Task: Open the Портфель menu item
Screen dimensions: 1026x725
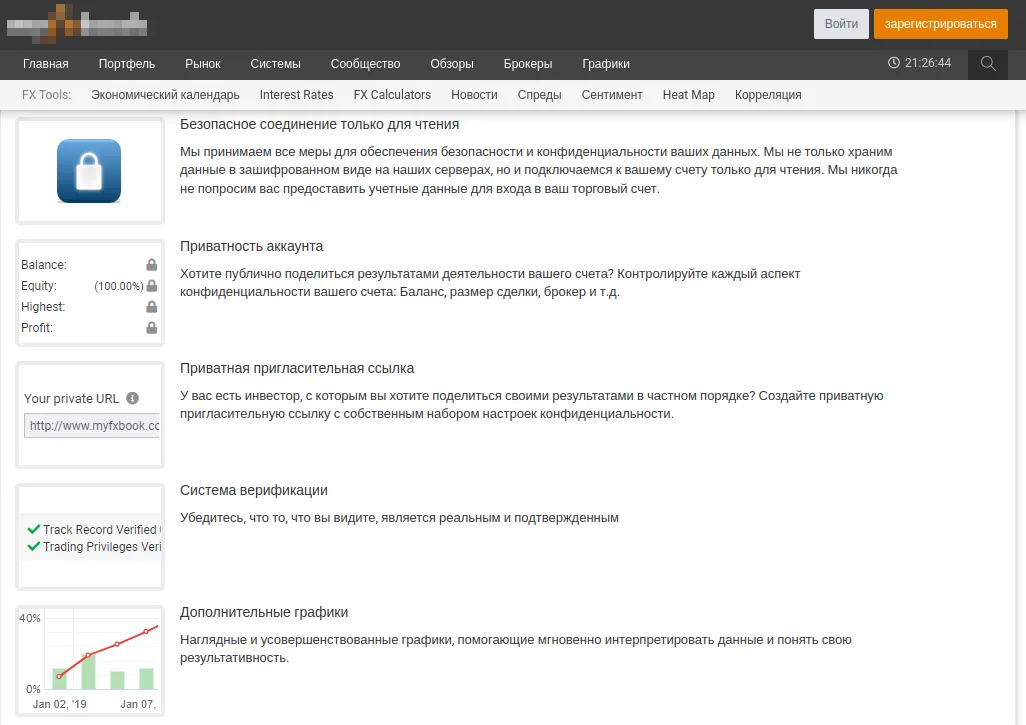Action: (127, 63)
